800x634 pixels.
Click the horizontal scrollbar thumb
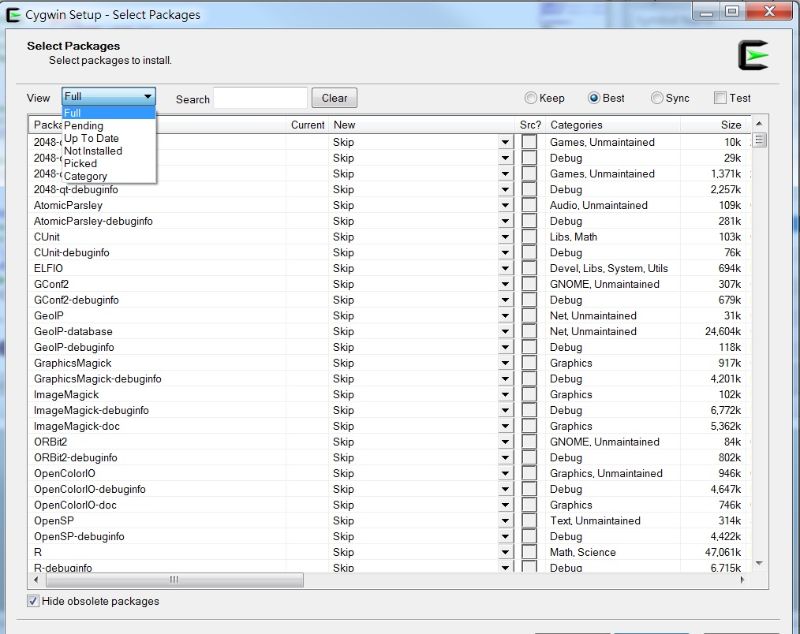point(174,579)
